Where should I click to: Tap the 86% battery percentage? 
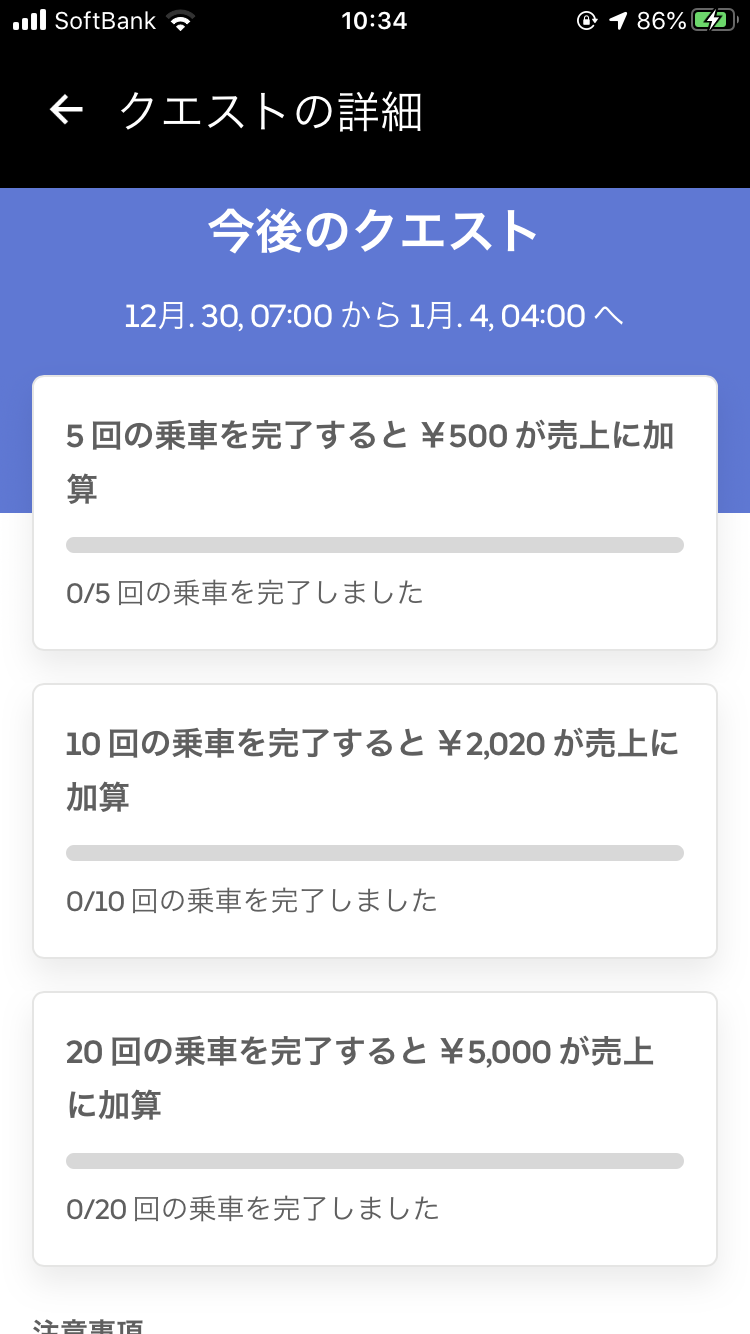661,20
